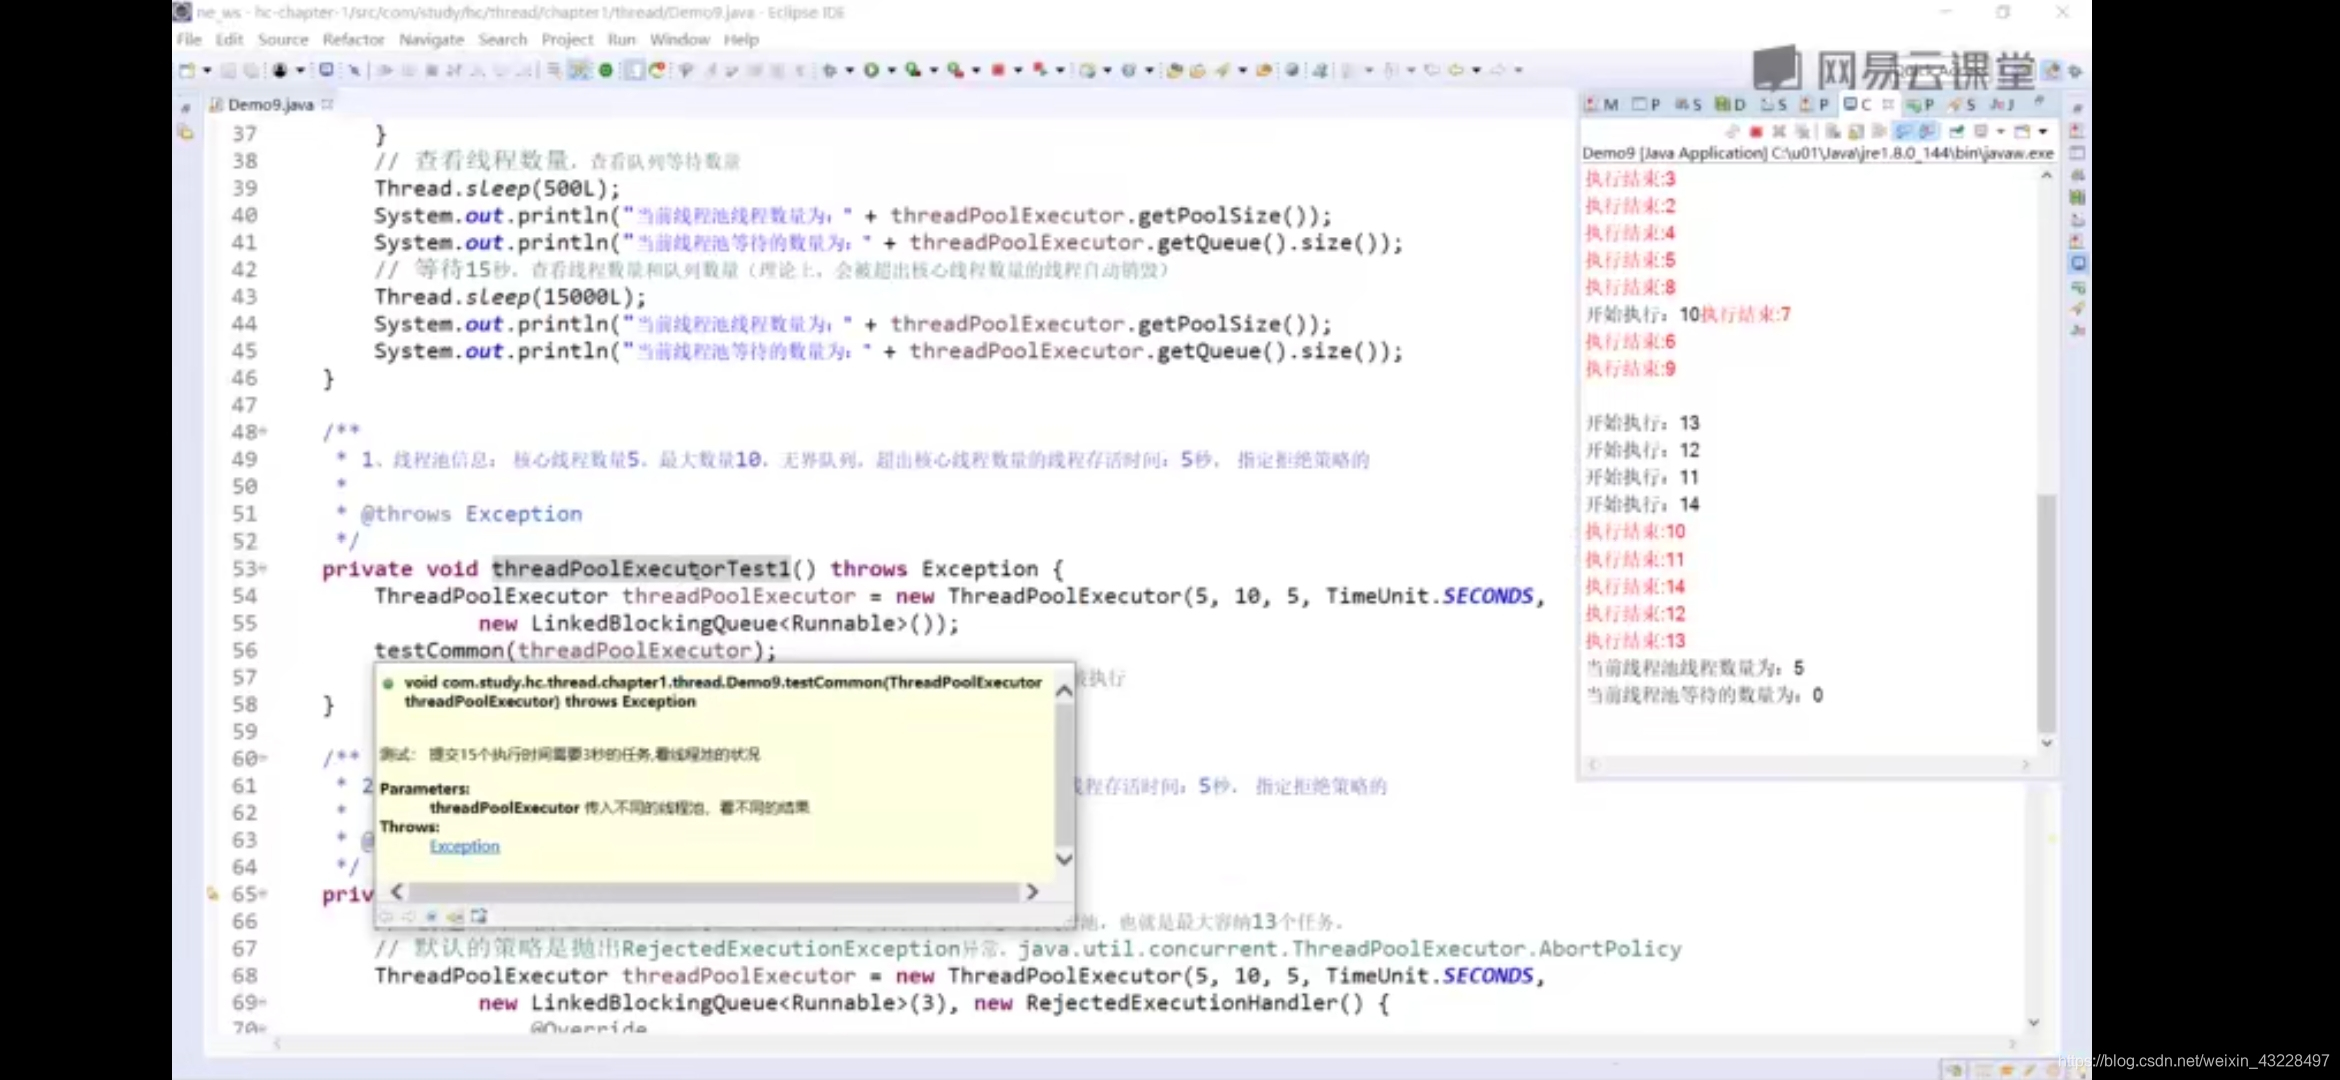Switch to the Markers tab labeled M
Screen dimensions: 2340x1080
1603,104
